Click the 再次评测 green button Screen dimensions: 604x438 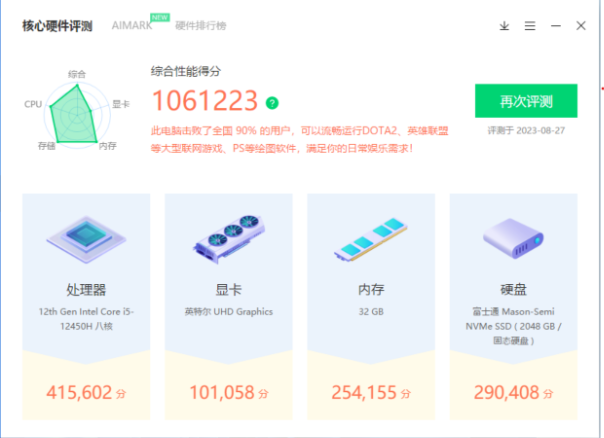click(x=526, y=101)
